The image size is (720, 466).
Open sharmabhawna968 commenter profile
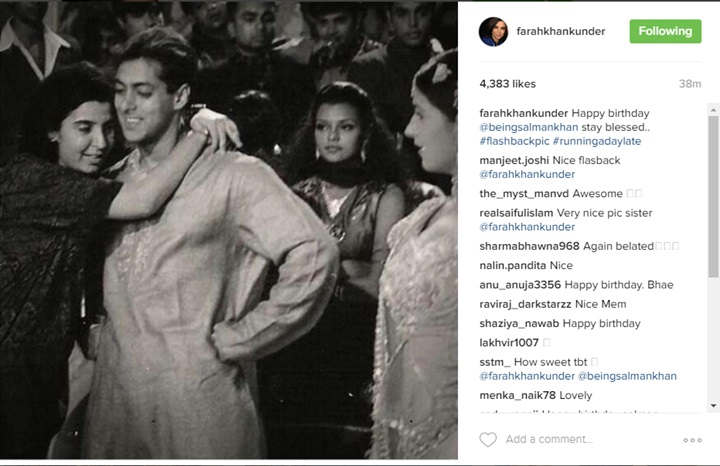[529, 246]
